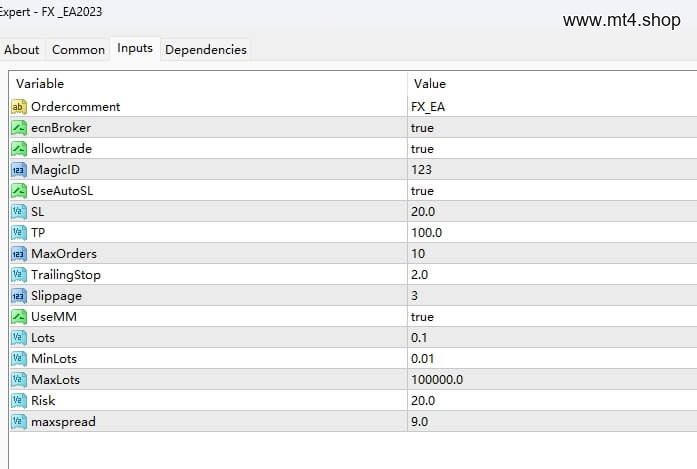
Task: Open the UseMM value dropdown
Action: (552, 317)
